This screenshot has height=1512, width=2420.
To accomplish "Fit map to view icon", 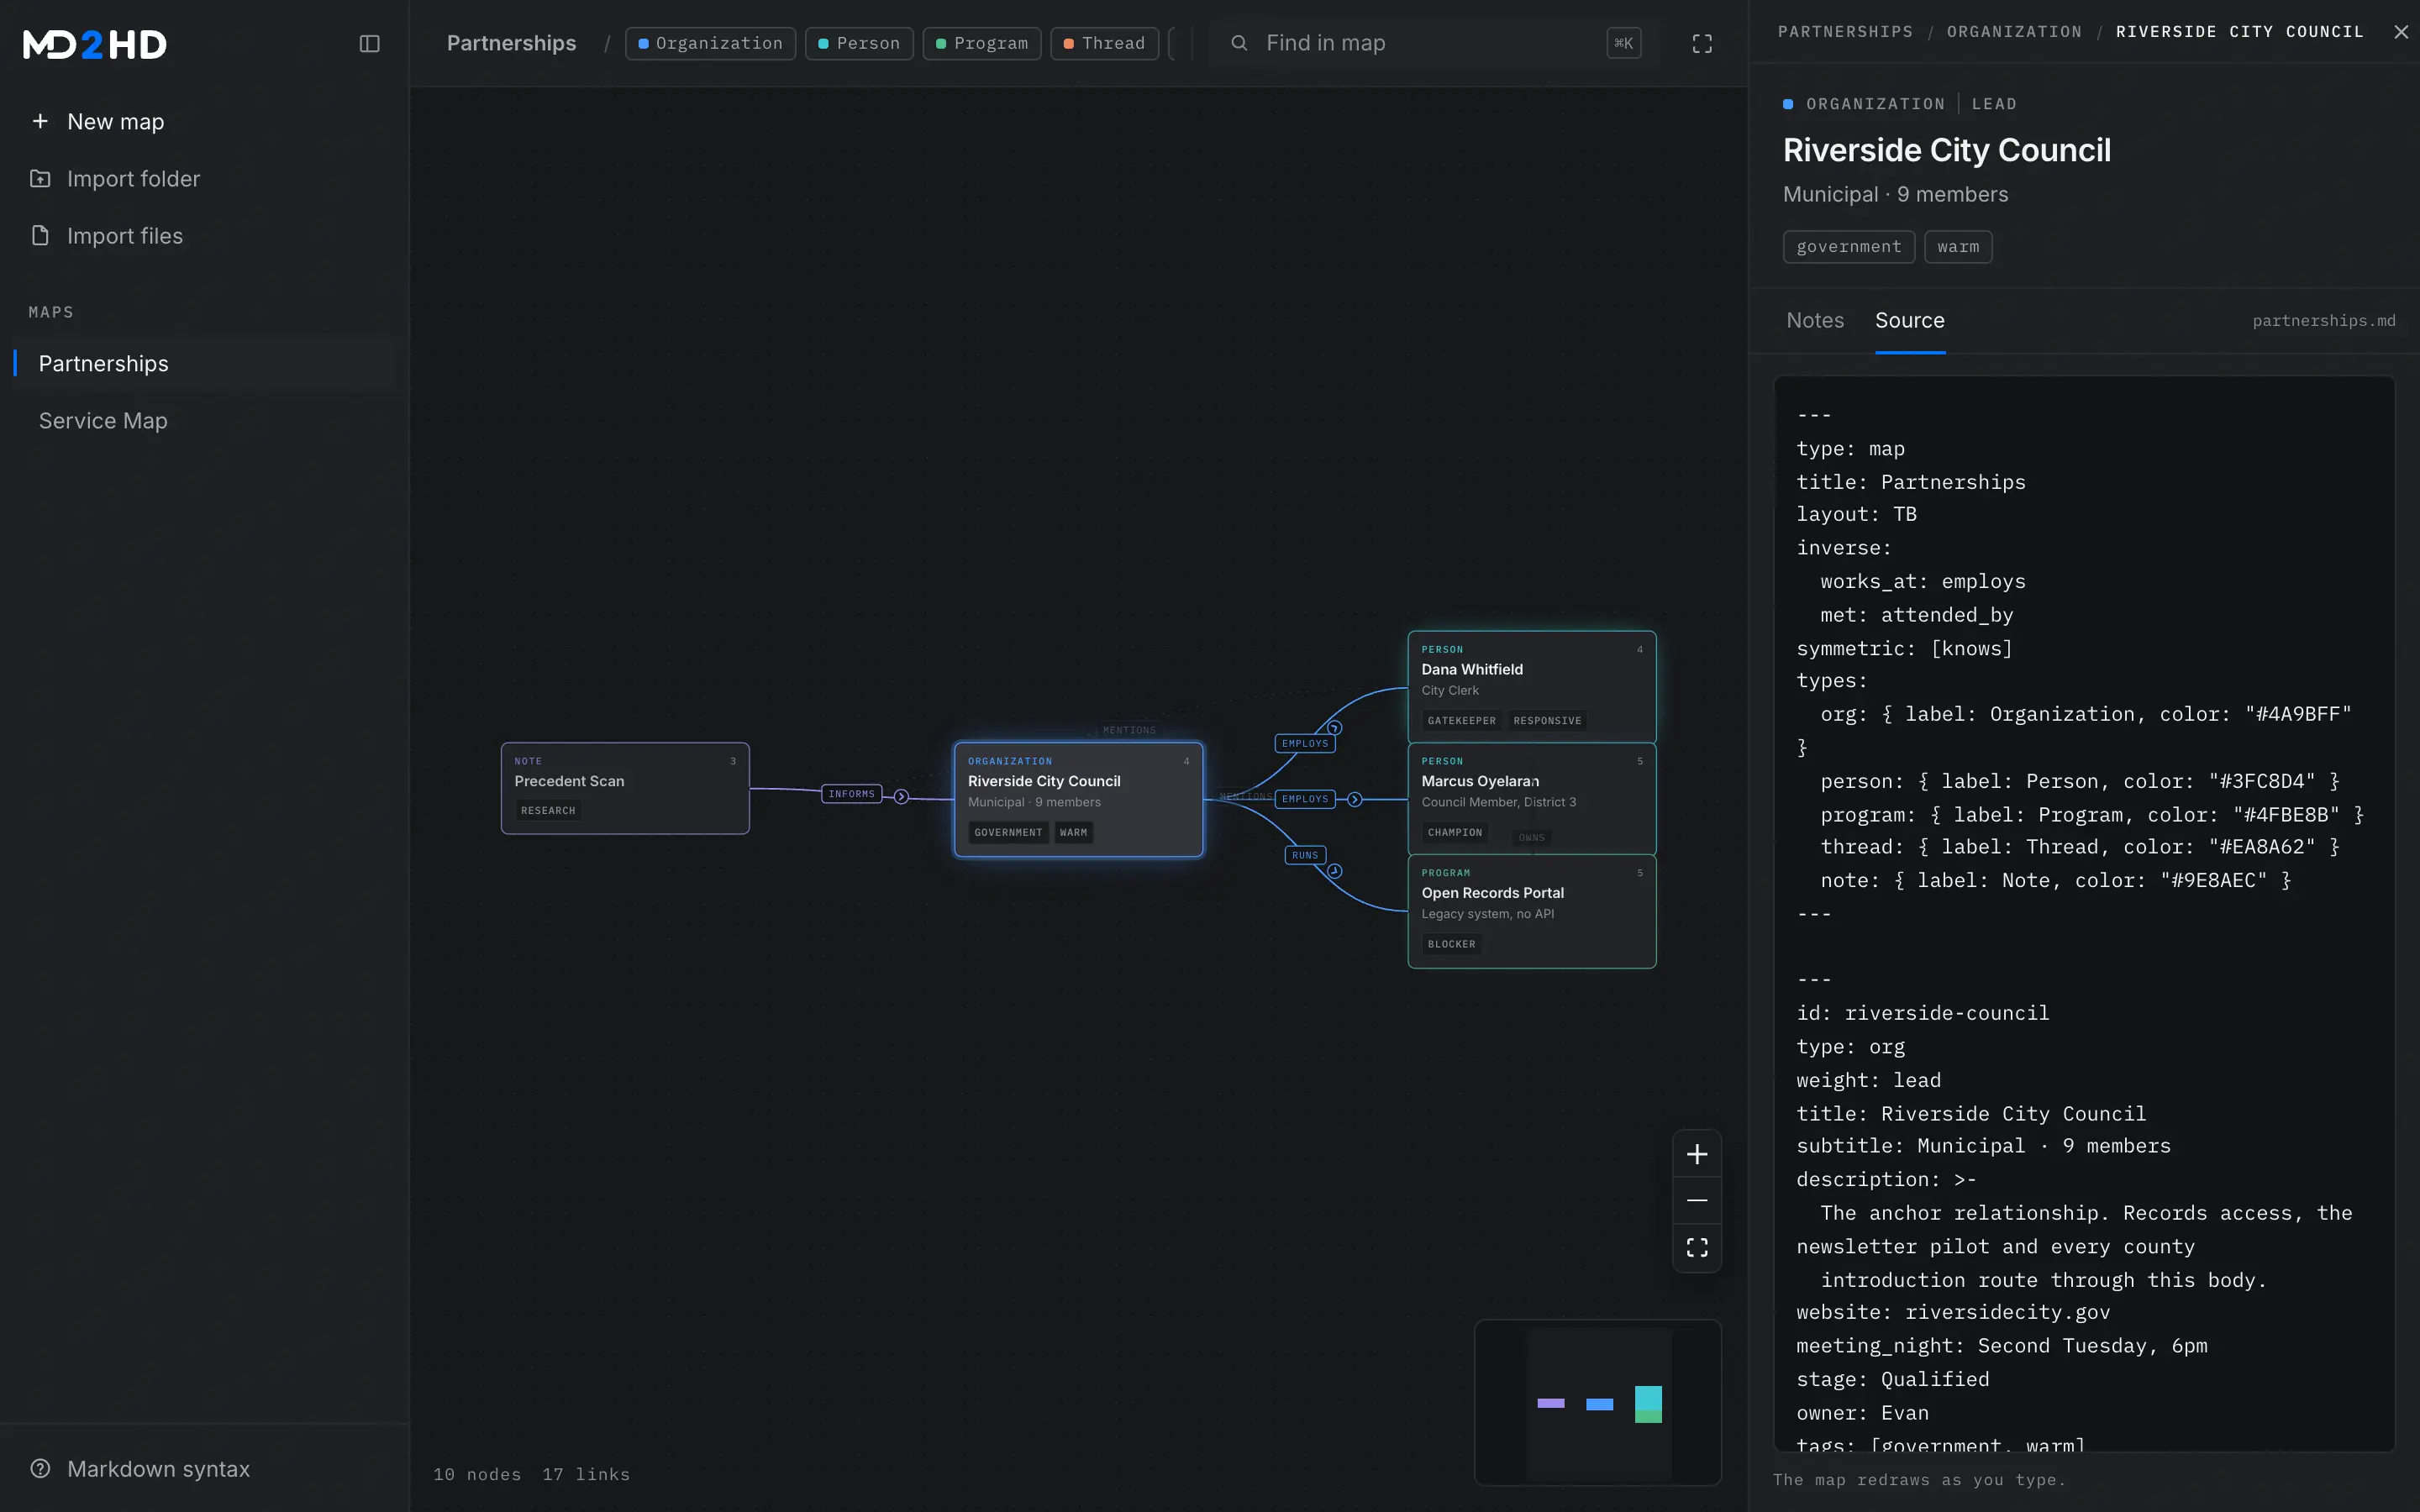I will pyautogui.click(x=1696, y=1247).
